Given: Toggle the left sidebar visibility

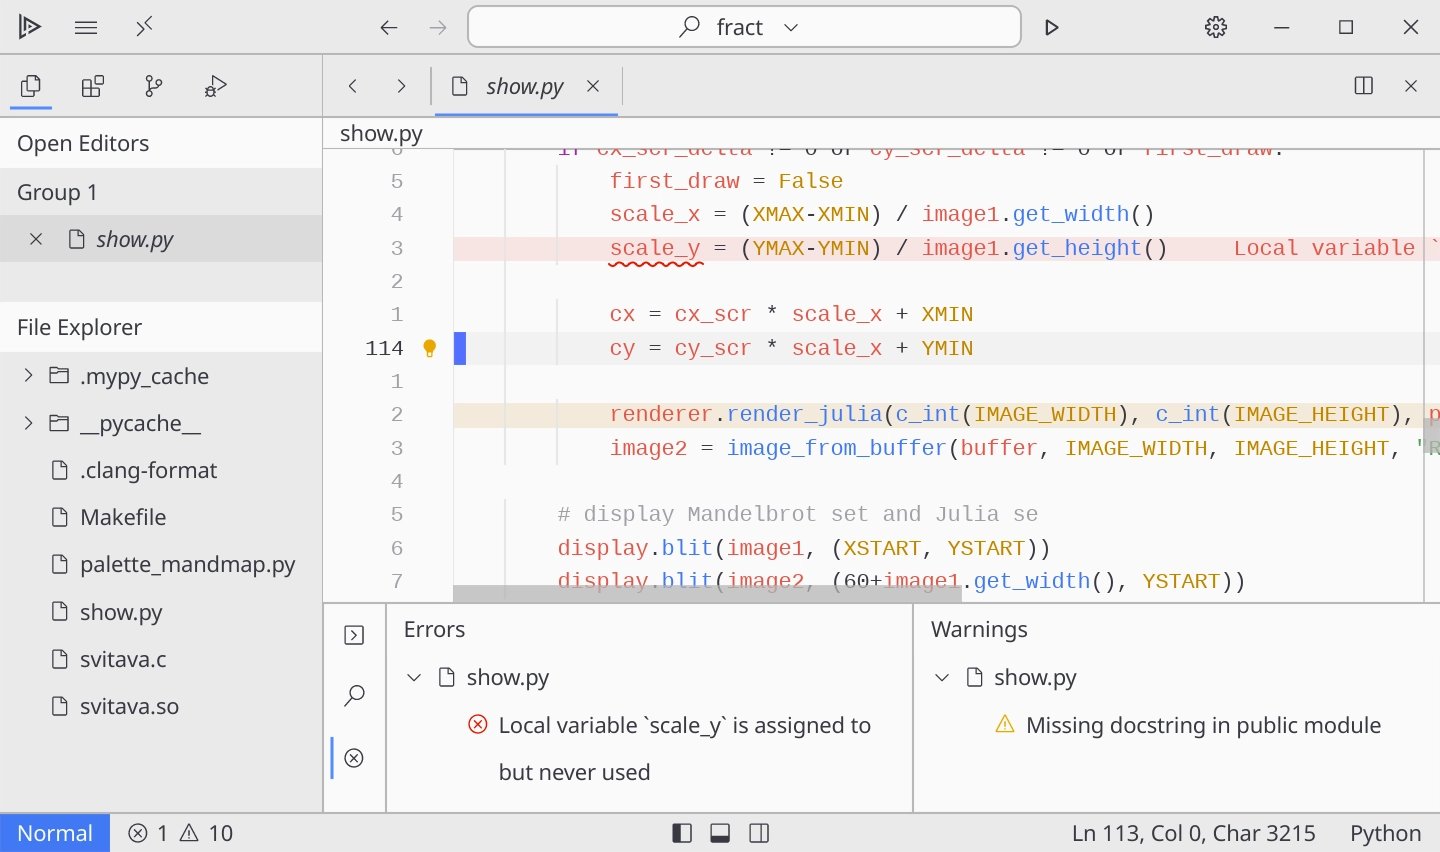Looking at the screenshot, I should click(x=682, y=833).
